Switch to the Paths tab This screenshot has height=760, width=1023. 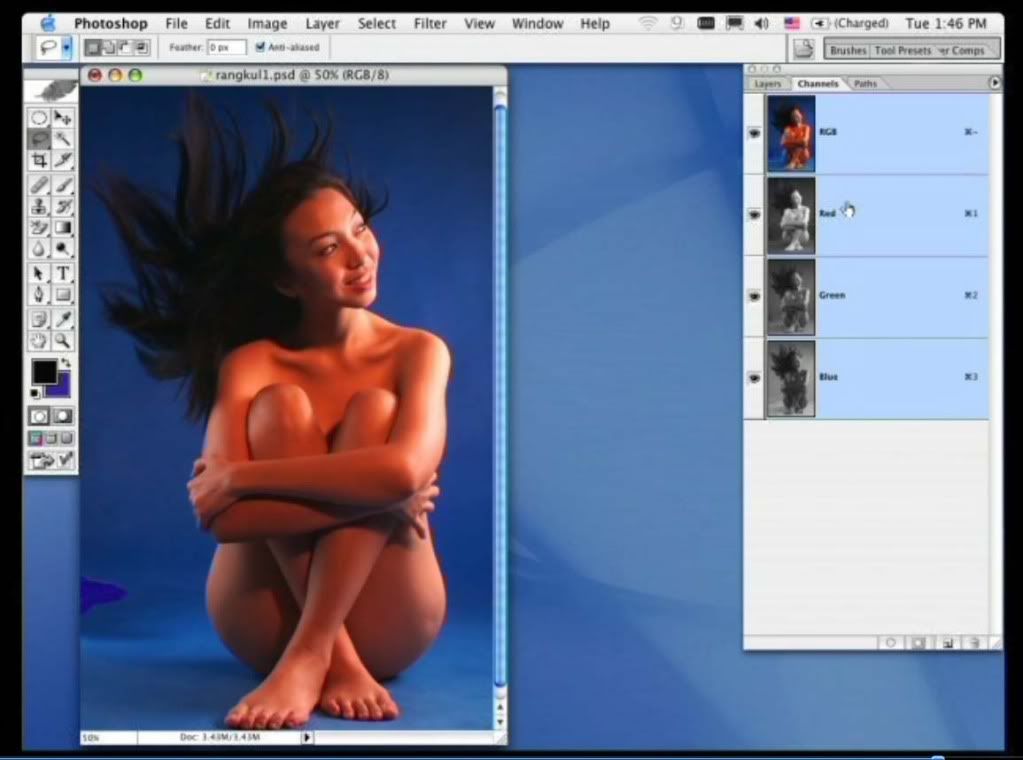(x=865, y=84)
